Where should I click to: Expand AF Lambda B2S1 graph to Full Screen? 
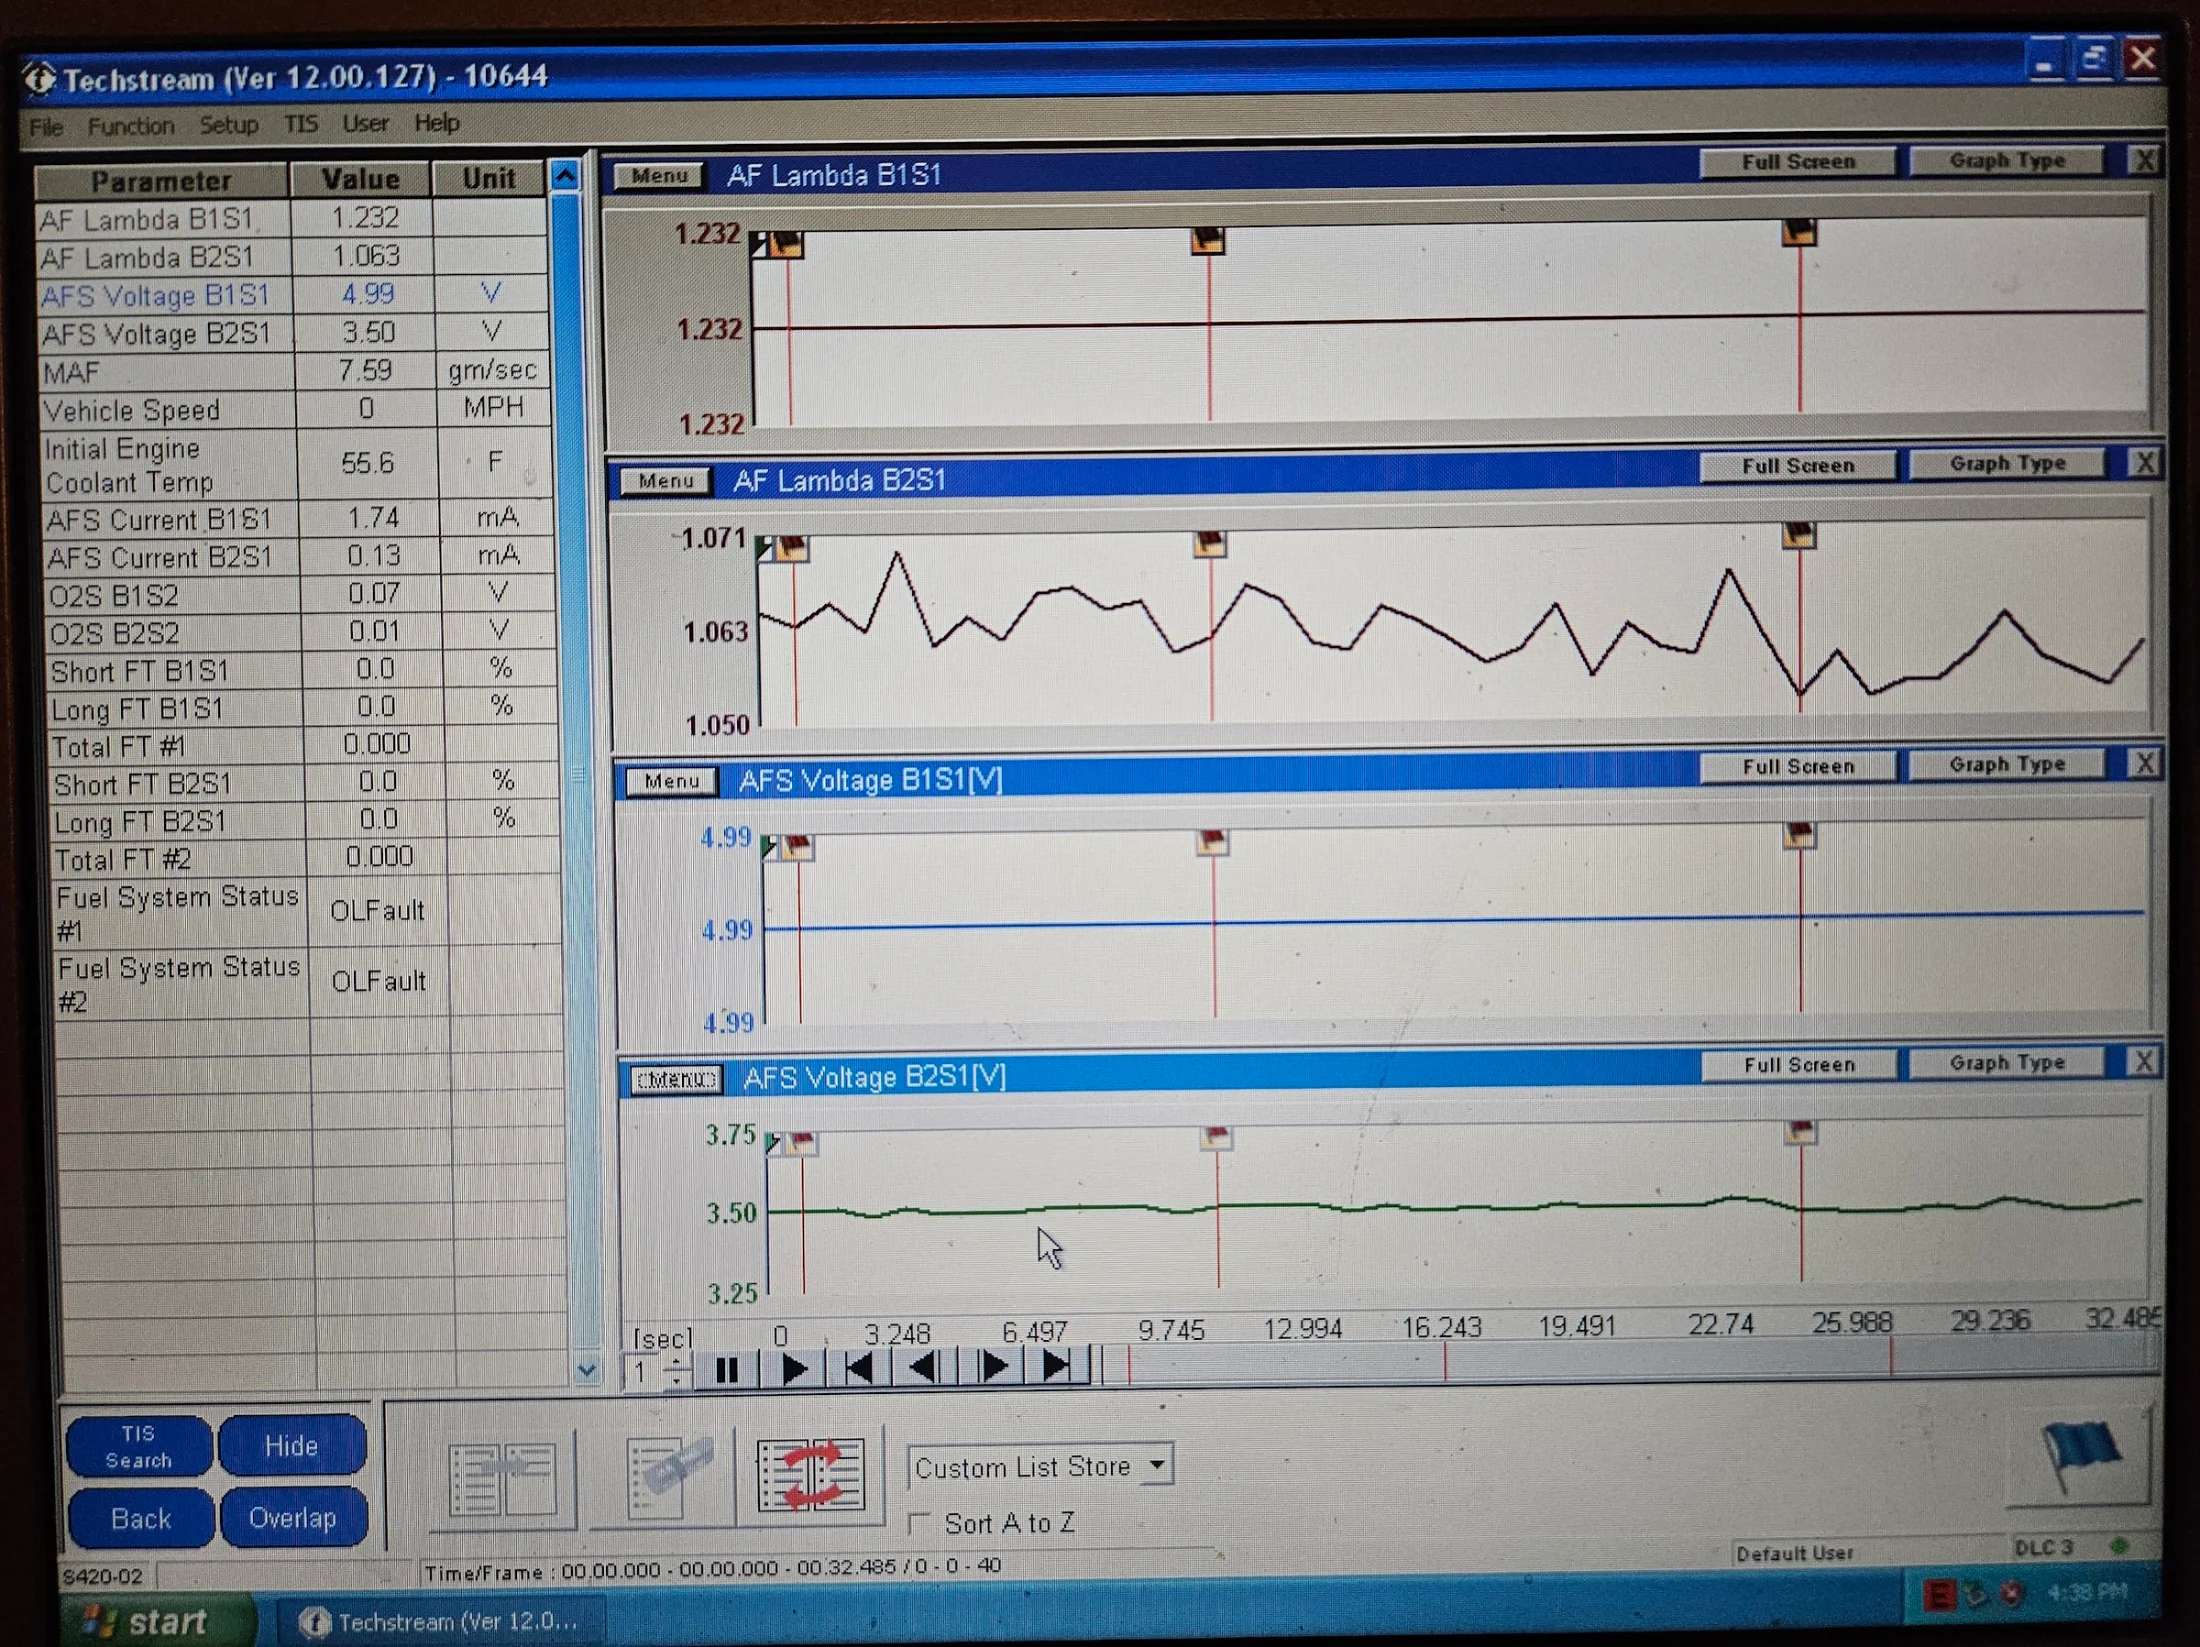pos(1798,466)
